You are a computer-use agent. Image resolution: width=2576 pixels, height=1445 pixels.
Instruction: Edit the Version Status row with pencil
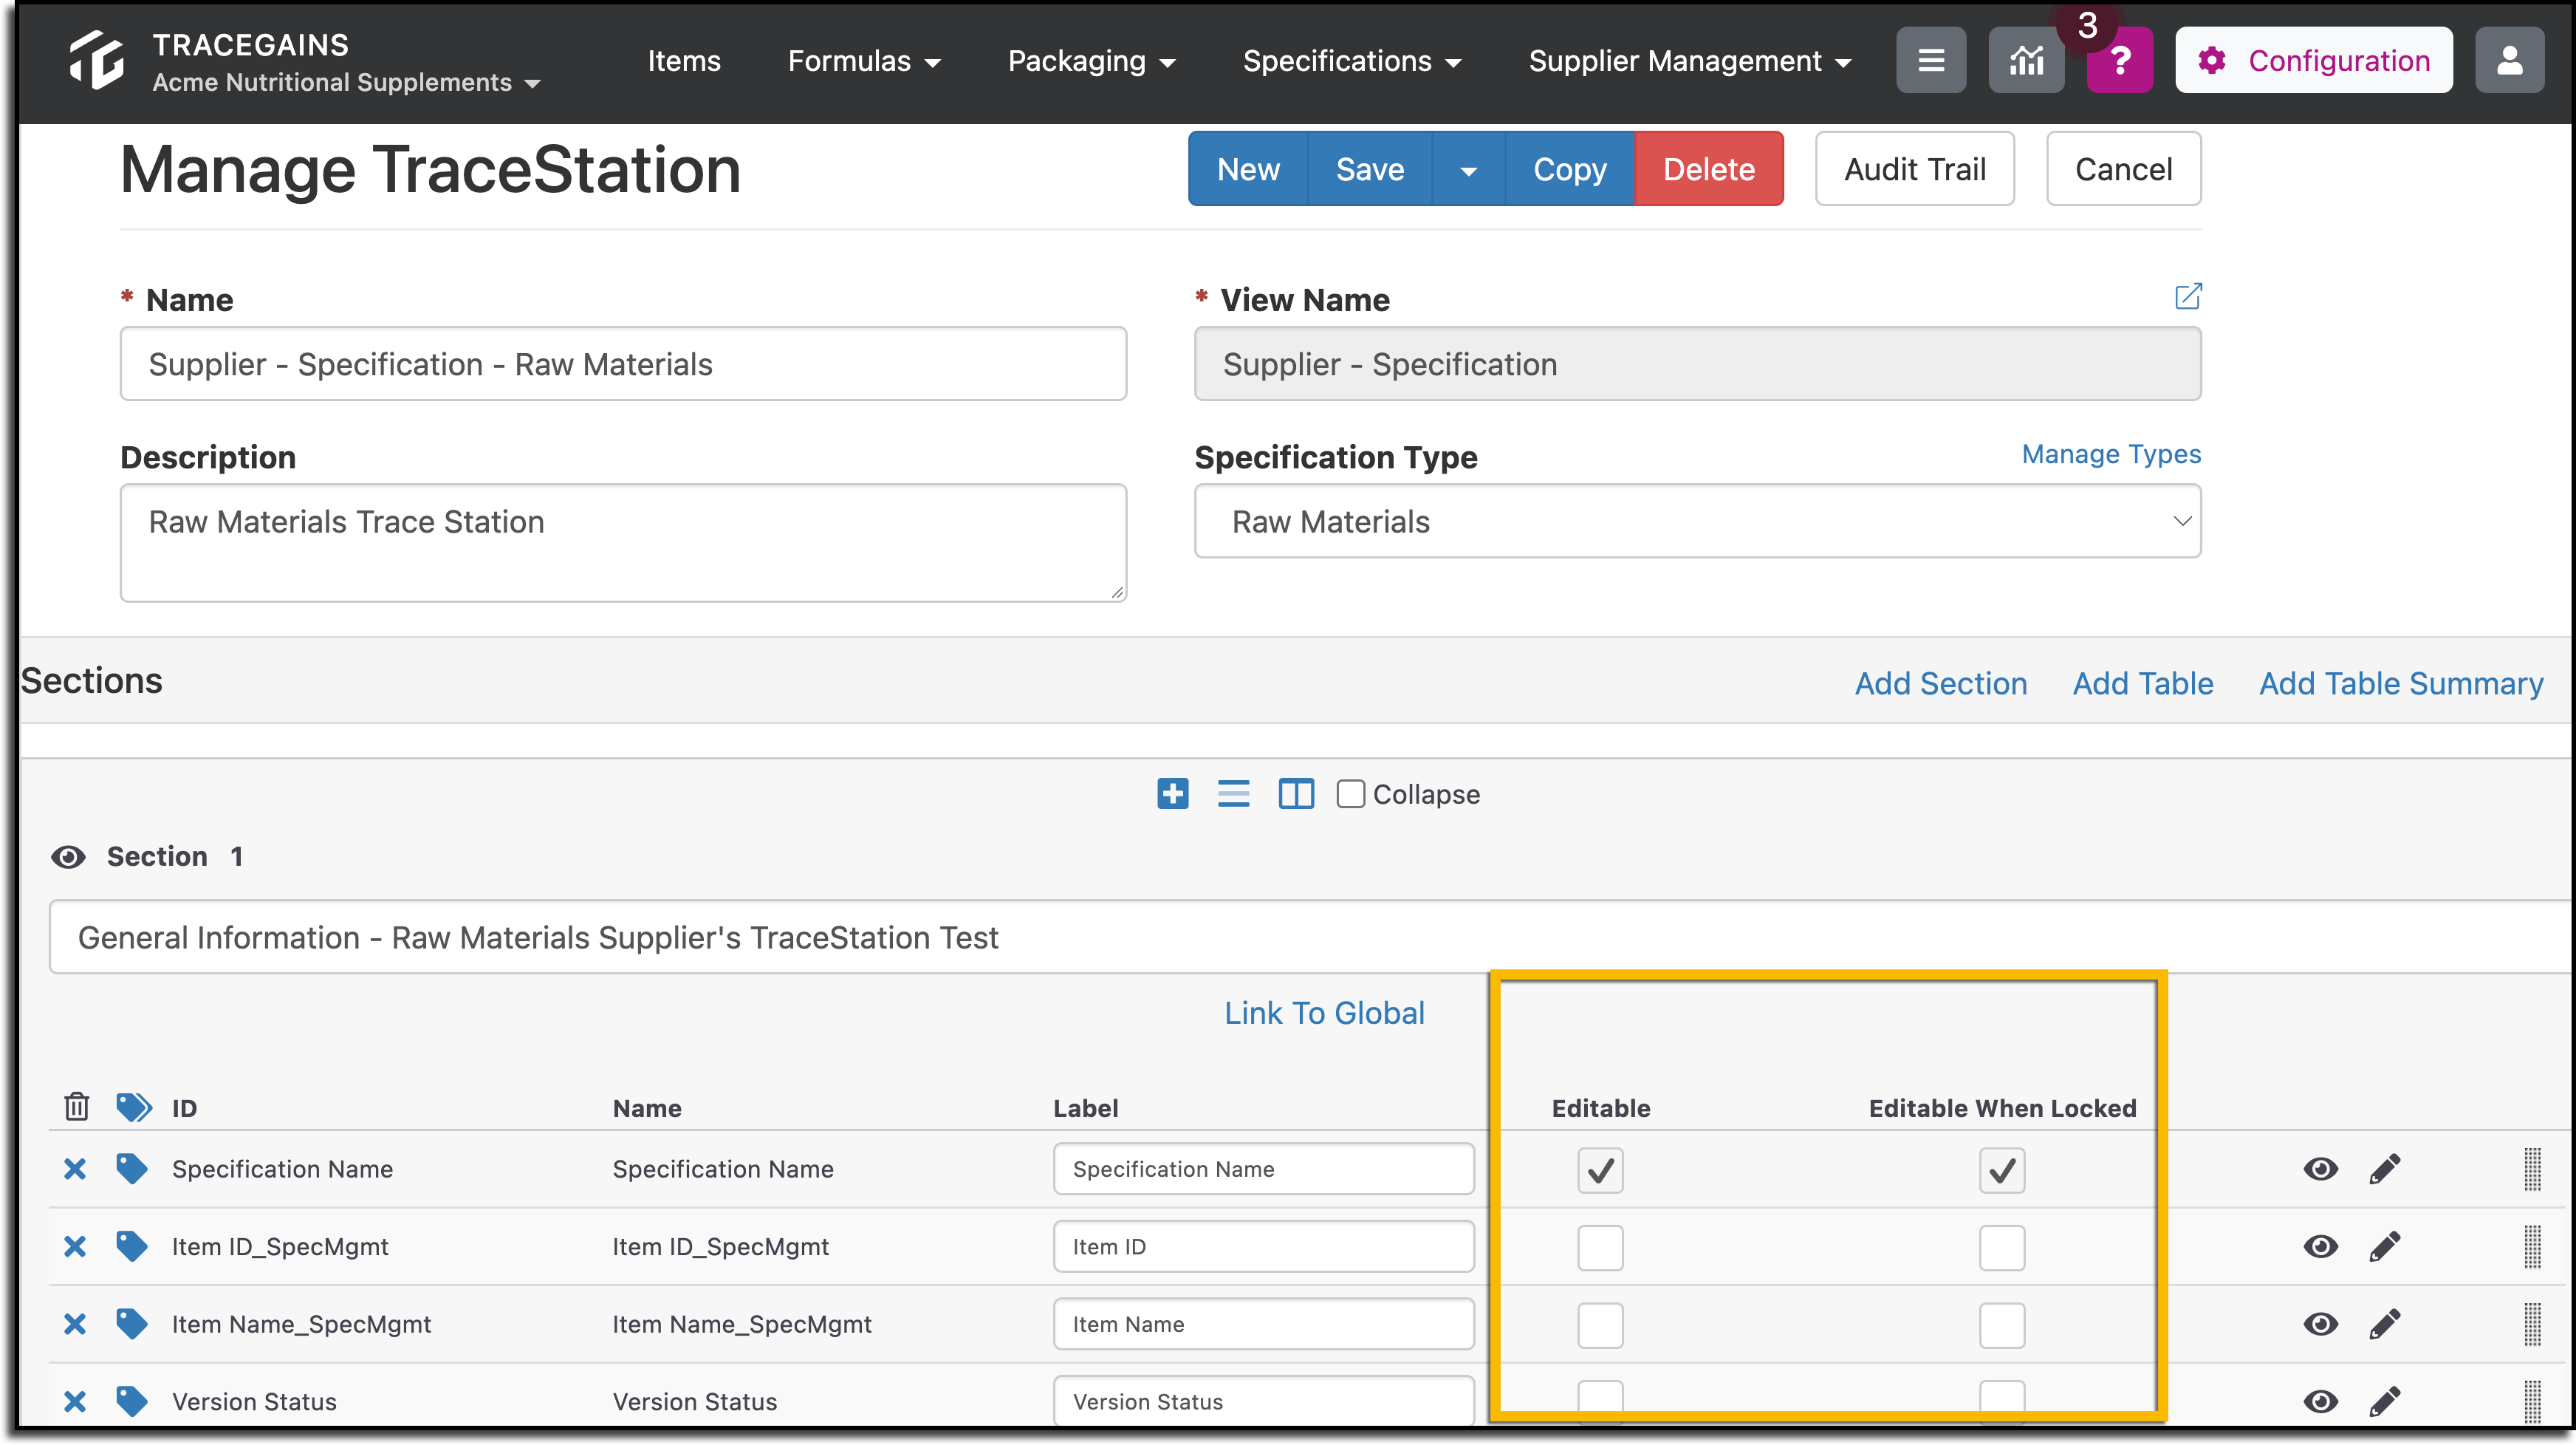(2385, 1401)
